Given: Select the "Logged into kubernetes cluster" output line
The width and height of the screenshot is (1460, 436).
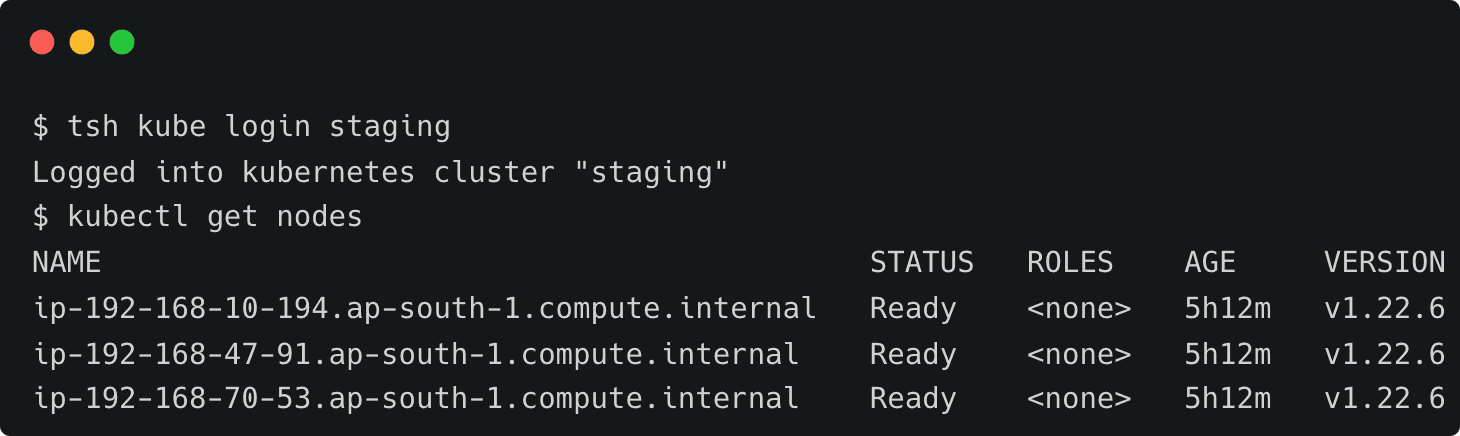Looking at the screenshot, I should point(380,172).
